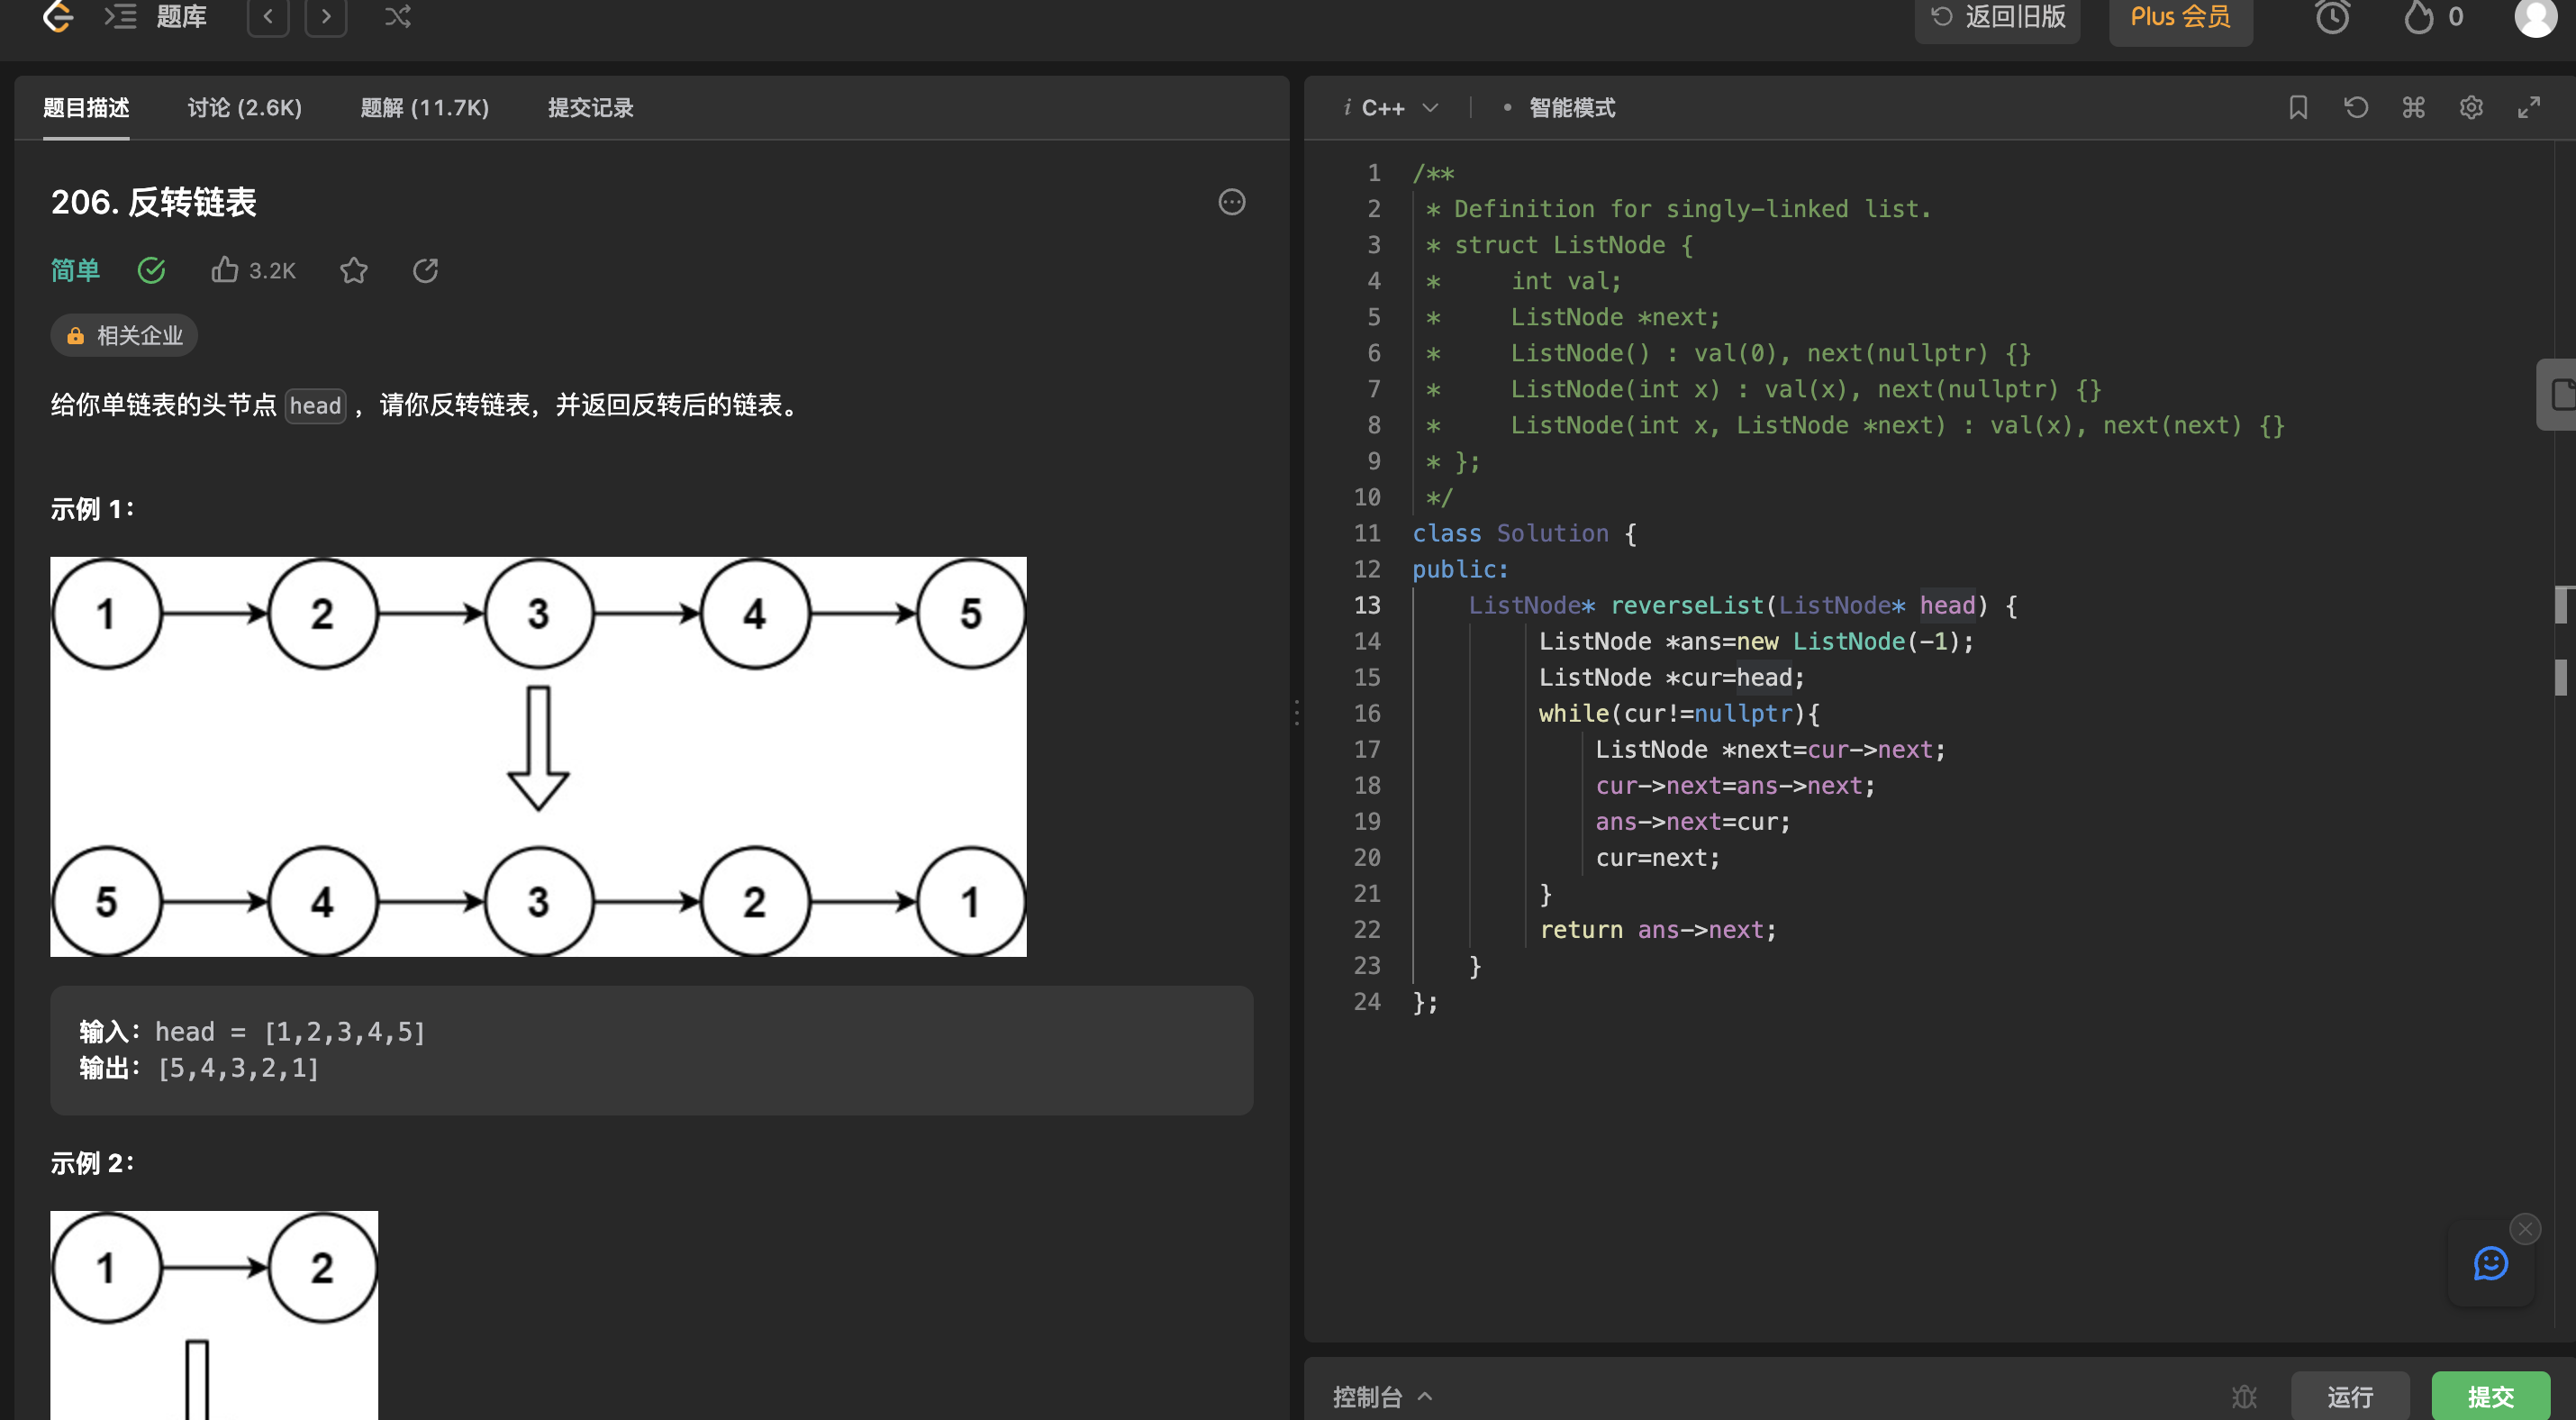Open the more options ellipsis menu

[1231, 202]
